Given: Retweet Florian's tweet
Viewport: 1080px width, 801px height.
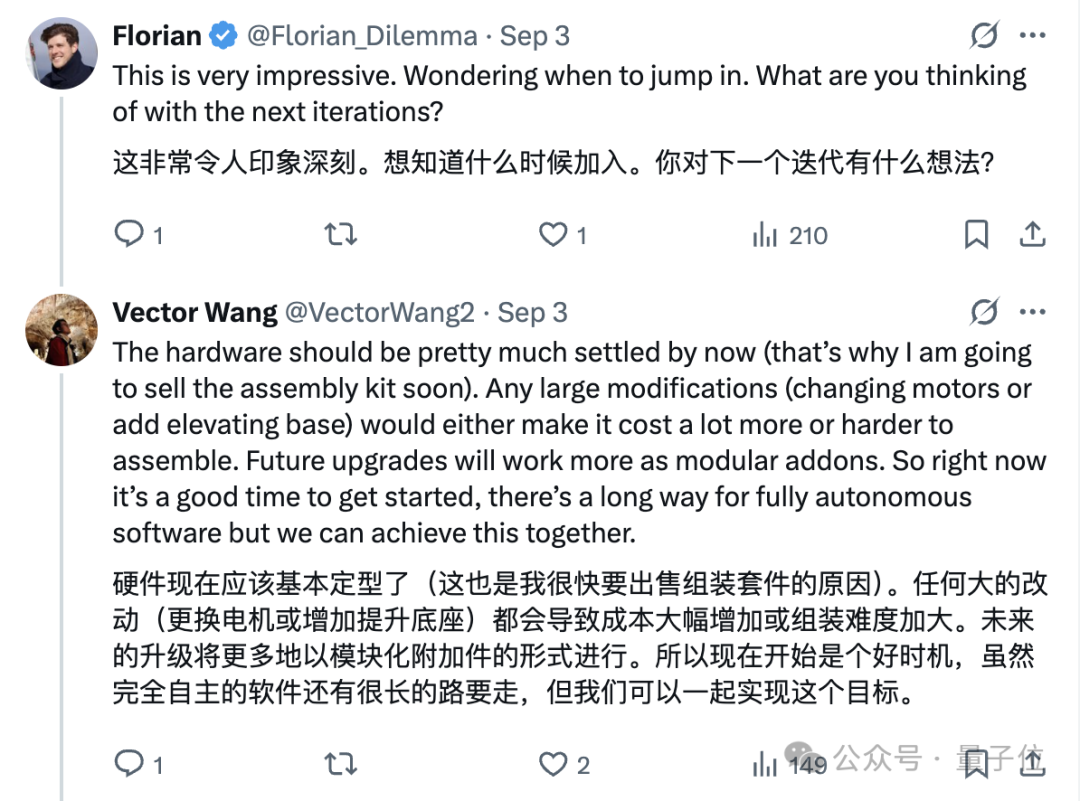Looking at the screenshot, I should click(341, 234).
